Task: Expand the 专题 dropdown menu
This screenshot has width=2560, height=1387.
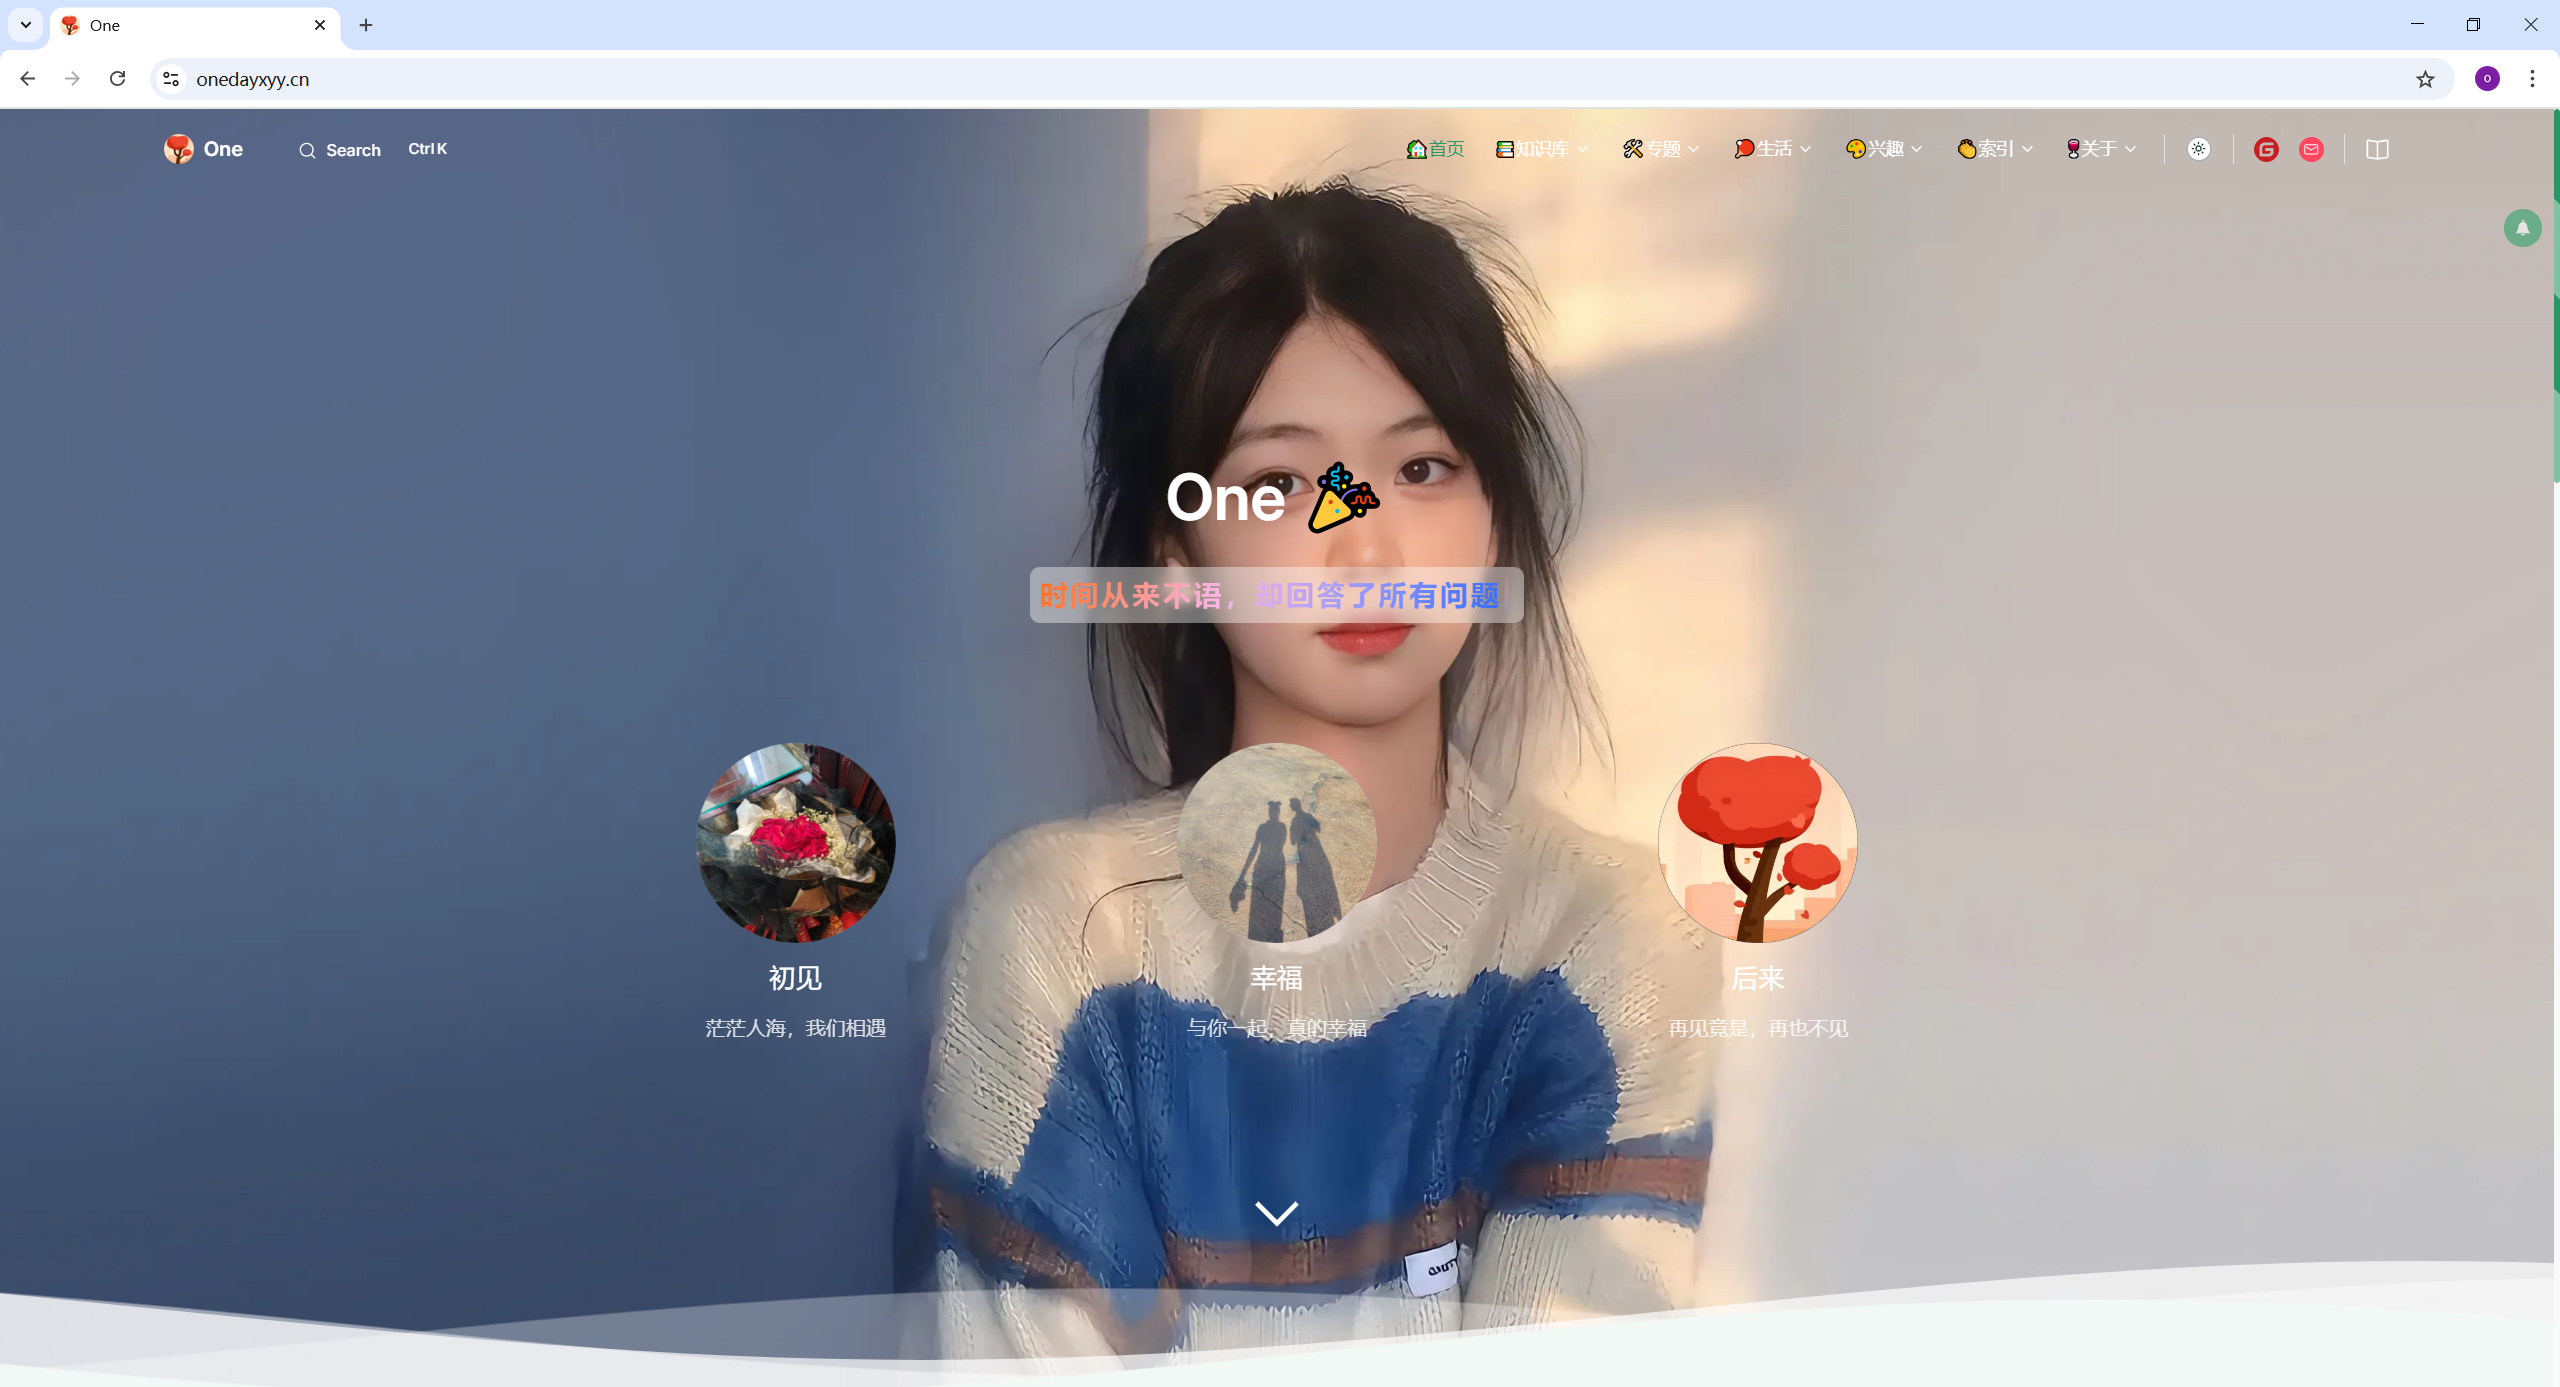Action: (1661, 149)
